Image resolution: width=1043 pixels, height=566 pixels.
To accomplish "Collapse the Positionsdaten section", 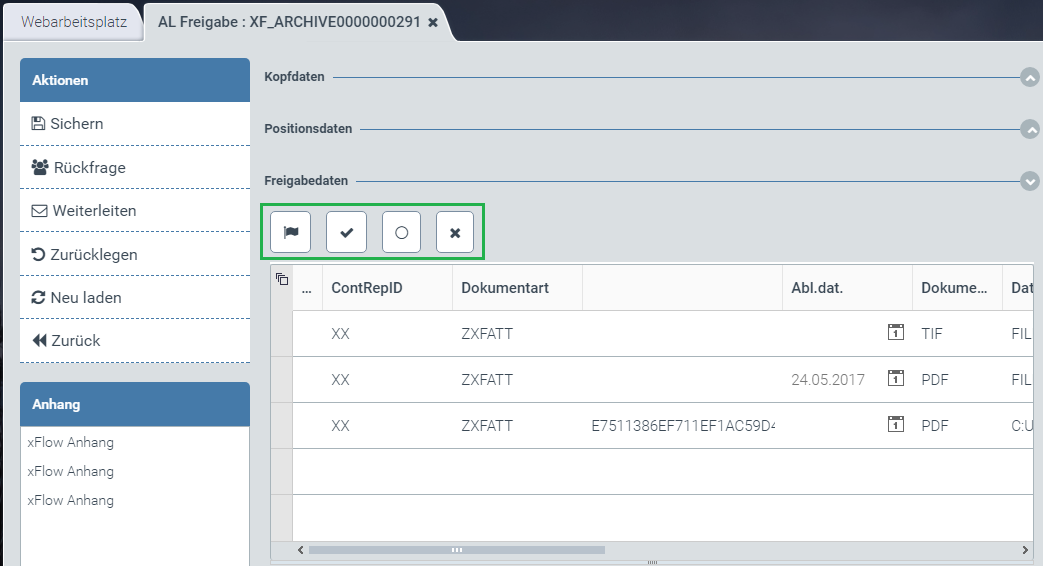I will (1029, 129).
